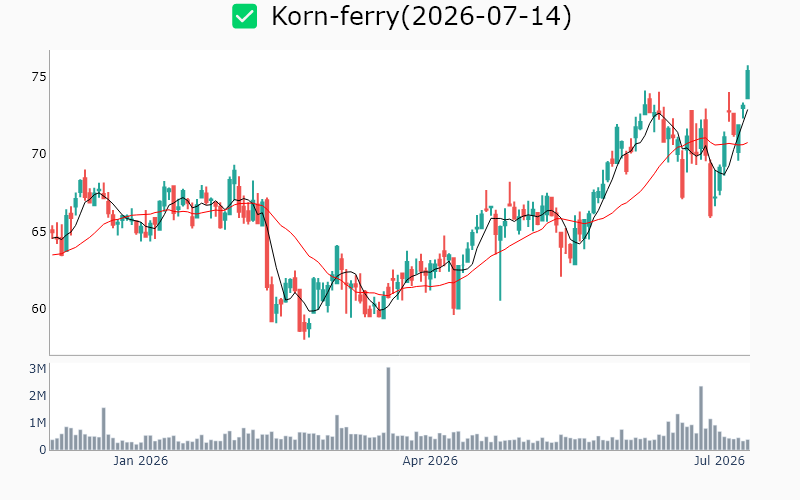Click the tallest volume bar in late March

coord(388,409)
